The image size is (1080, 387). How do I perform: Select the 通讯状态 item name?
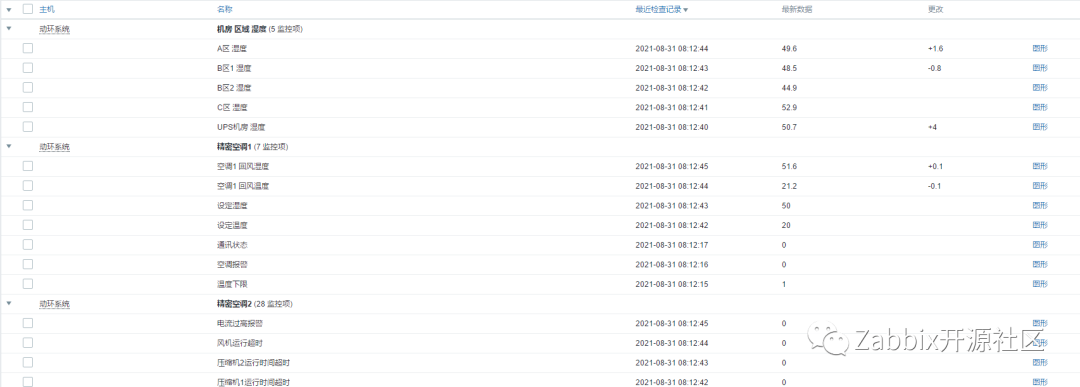point(232,245)
